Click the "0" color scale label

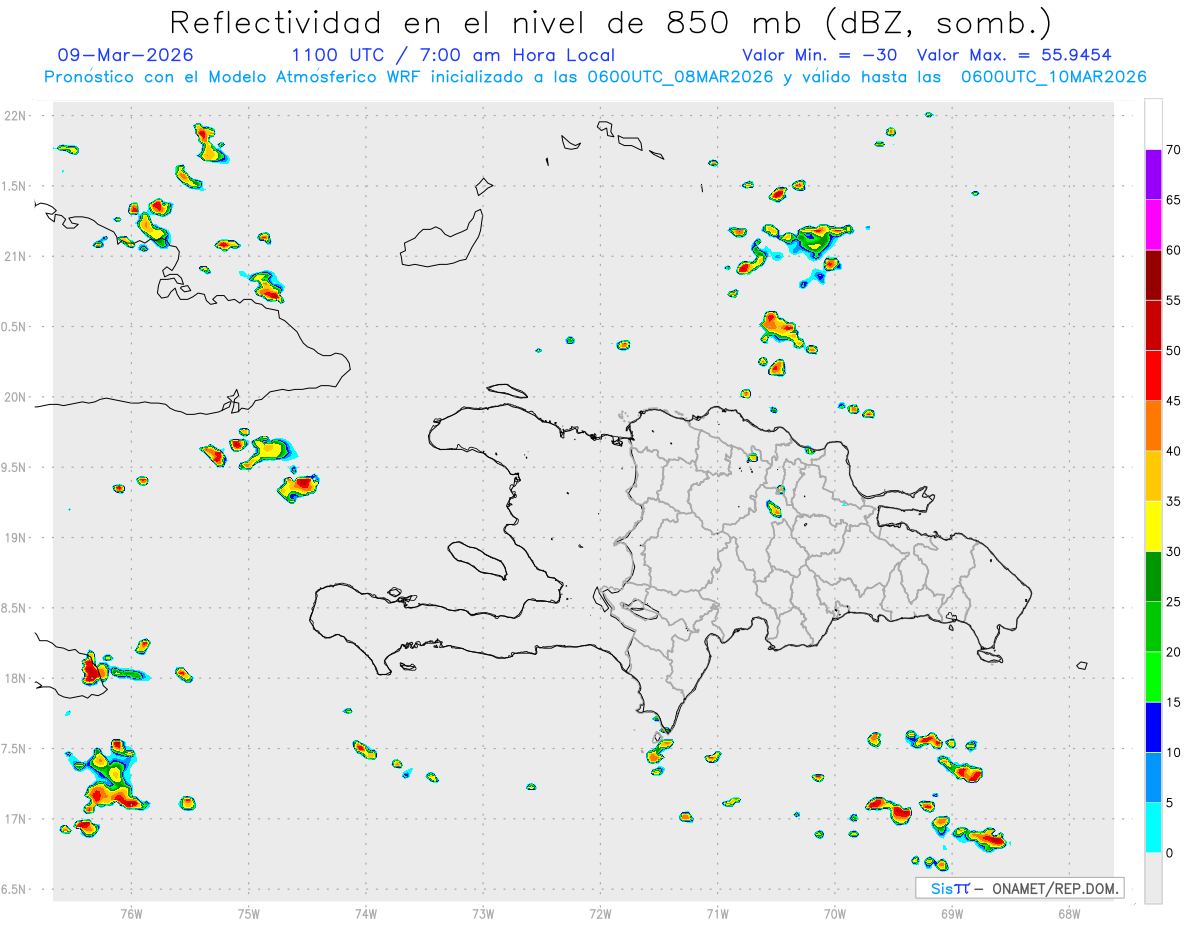[1170, 853]
